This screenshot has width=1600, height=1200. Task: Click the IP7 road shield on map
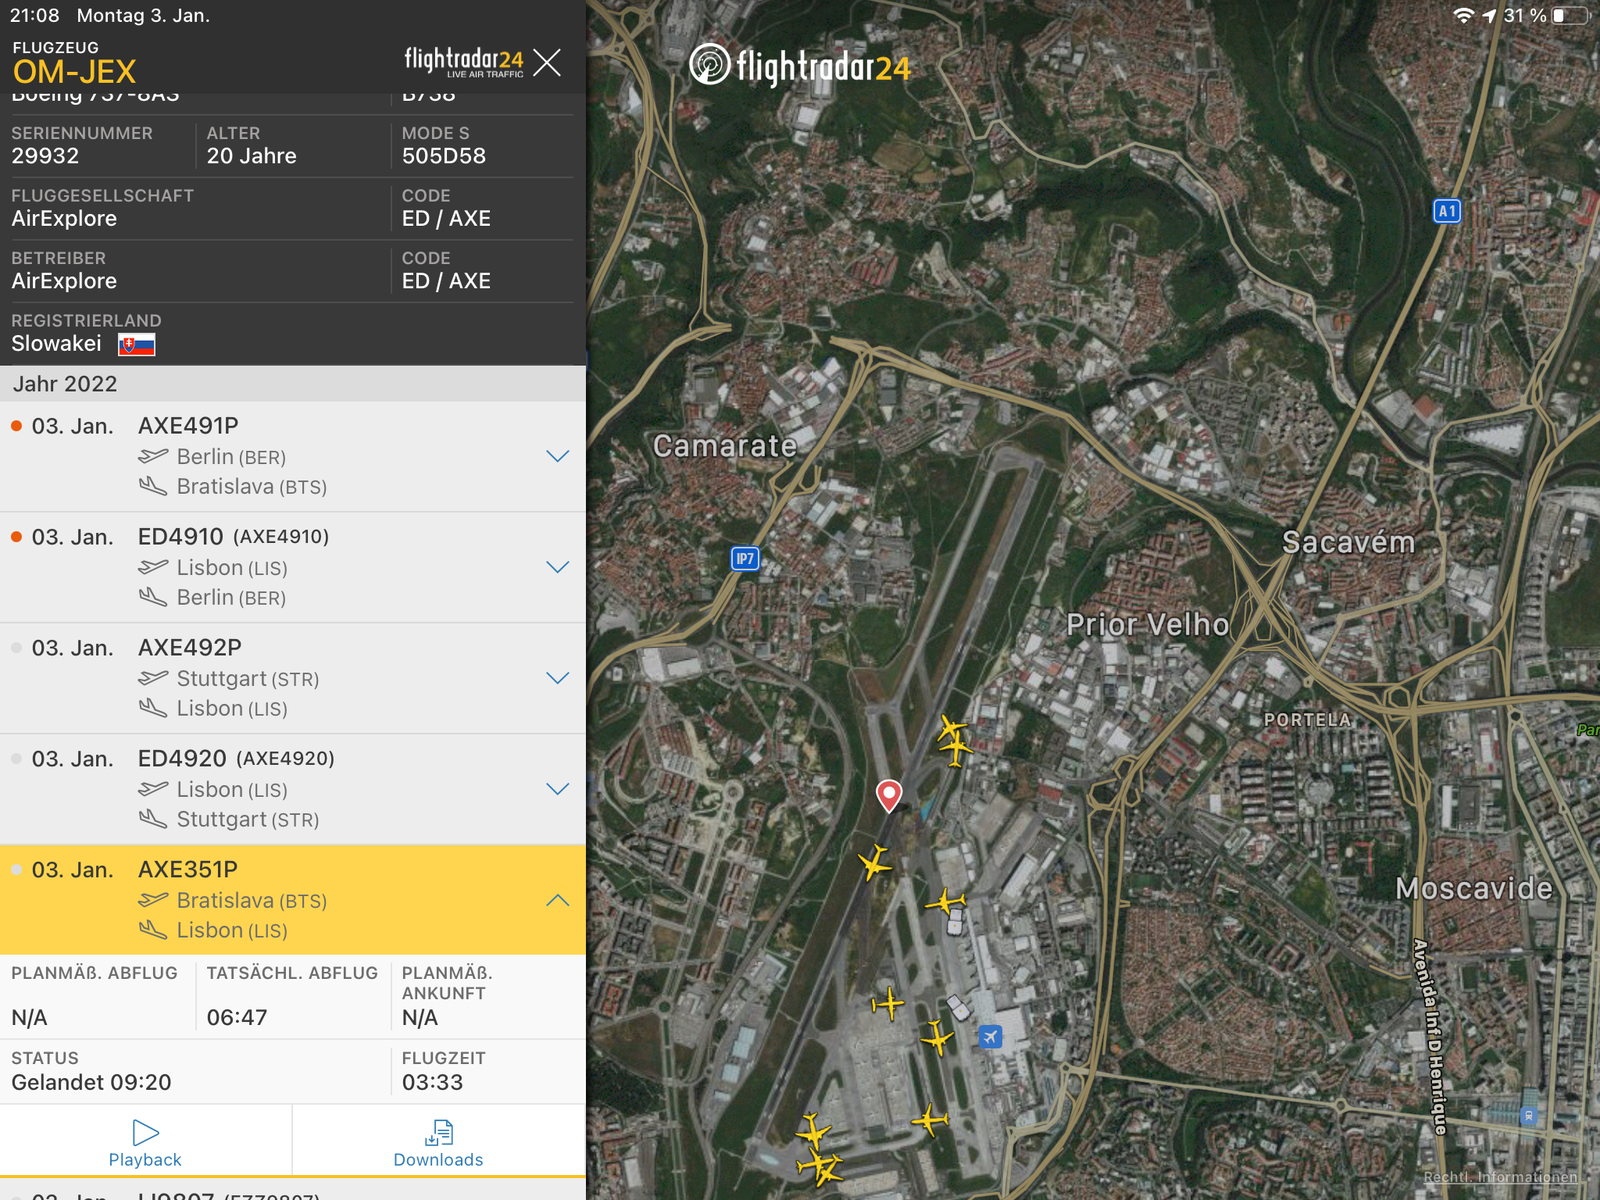coord(745,558)
